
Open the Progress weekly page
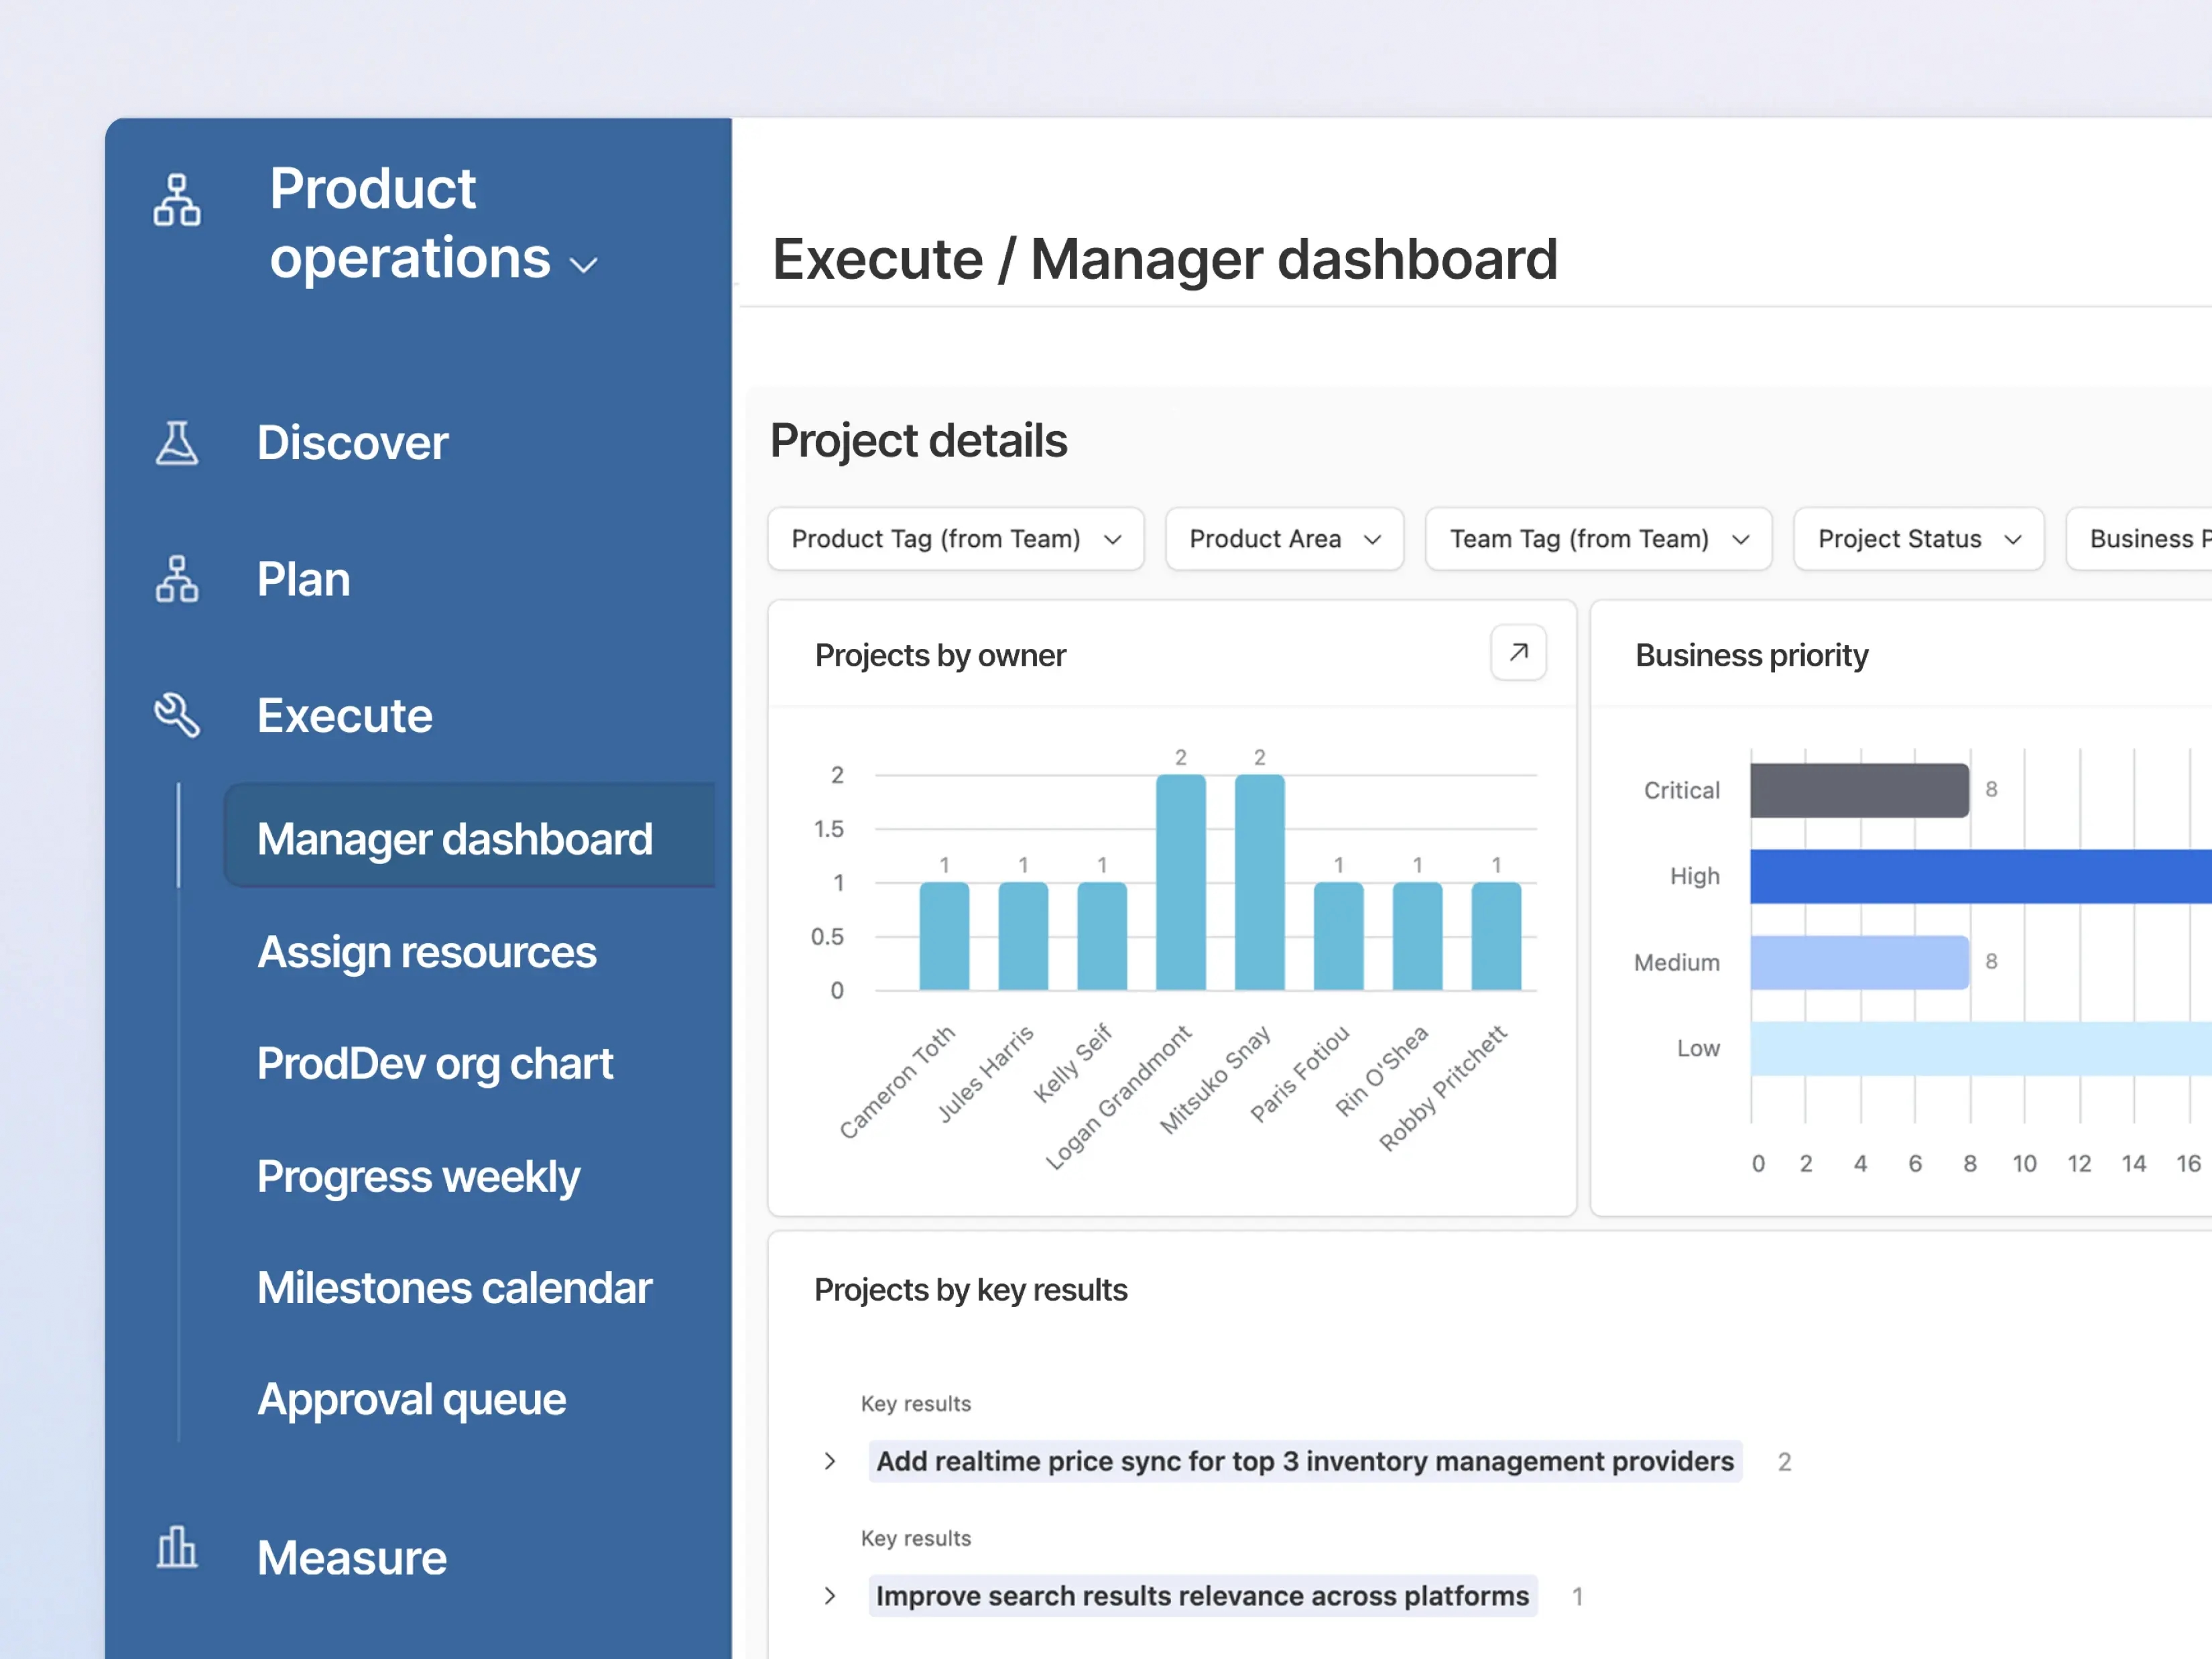[x=418, y=1177]
